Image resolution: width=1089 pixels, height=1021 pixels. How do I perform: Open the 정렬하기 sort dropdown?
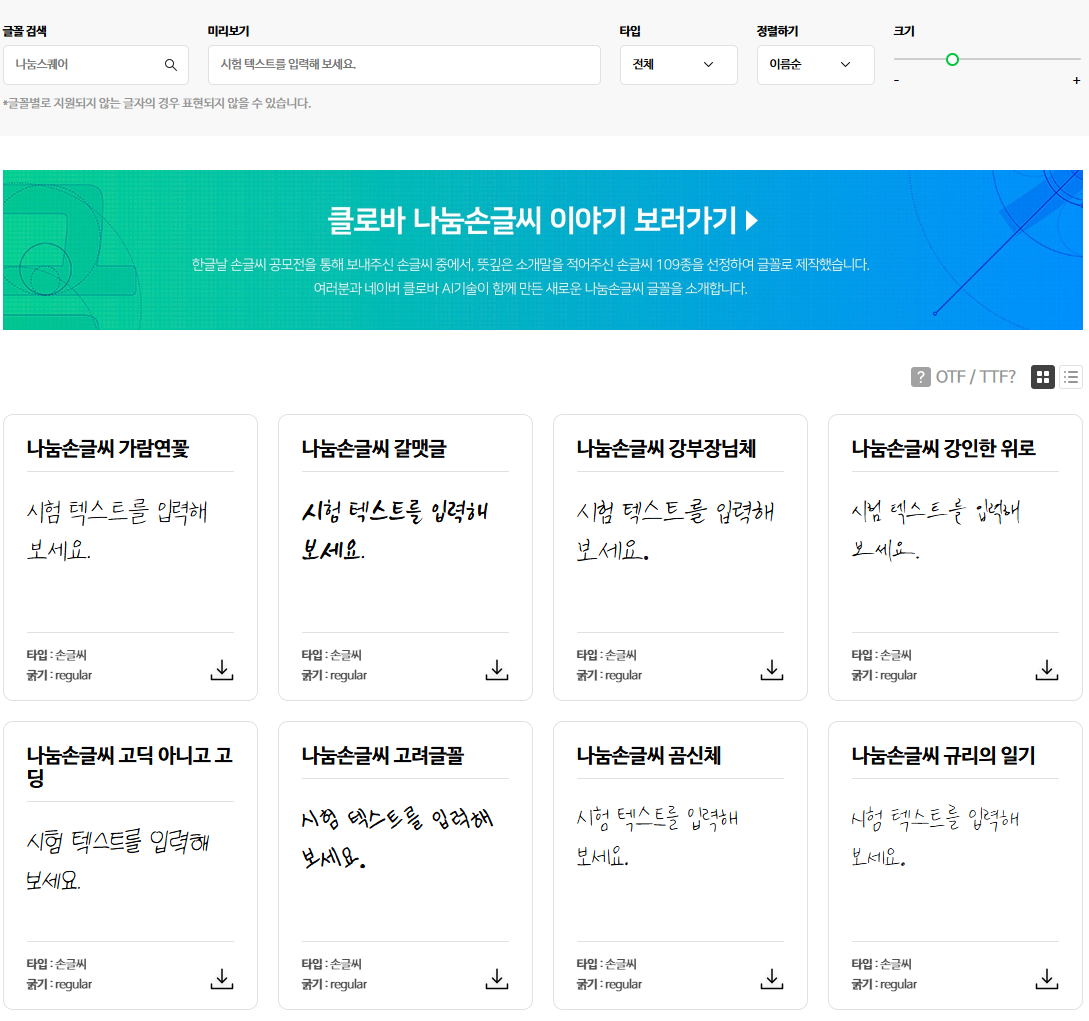click(x=815, y=64)
